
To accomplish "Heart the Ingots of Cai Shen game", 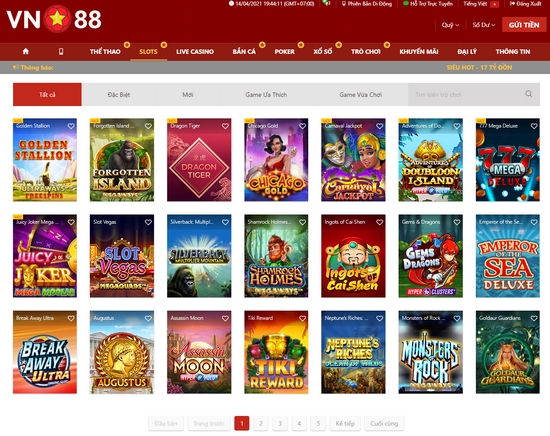I will tap(380, 222).
